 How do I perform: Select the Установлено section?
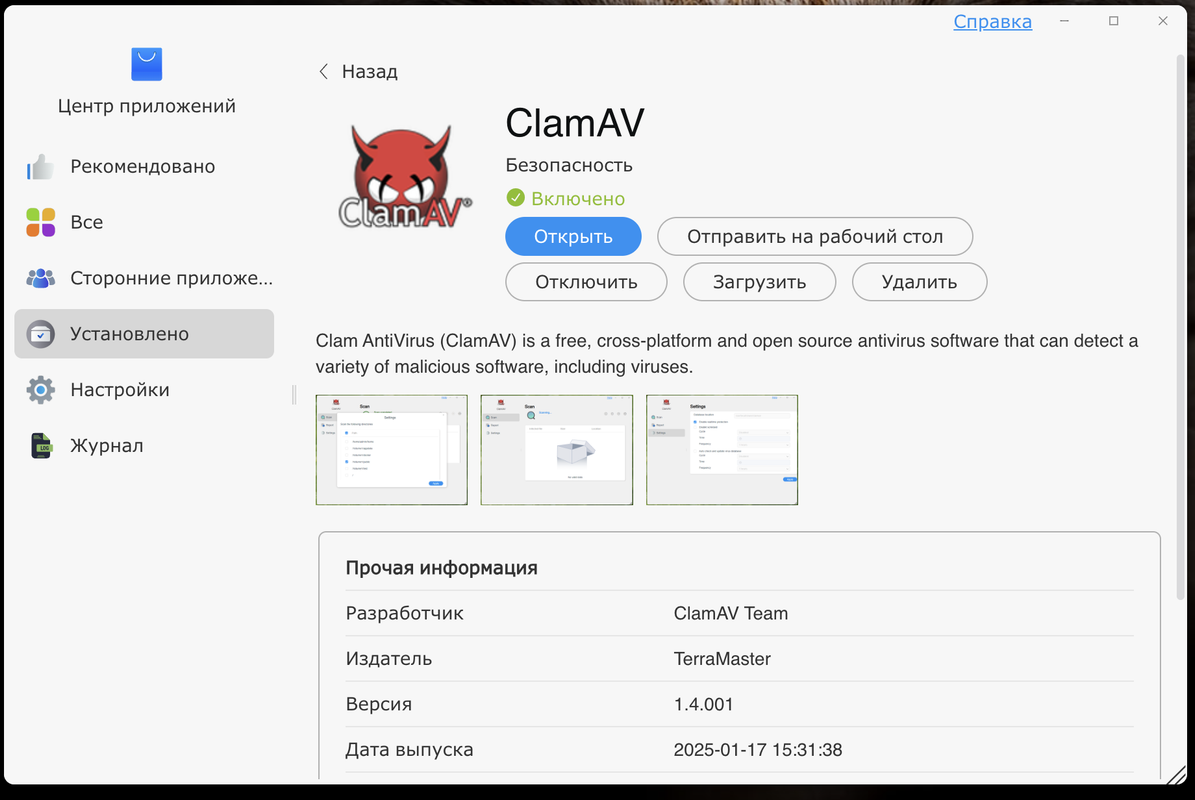(x=144, y=334)
